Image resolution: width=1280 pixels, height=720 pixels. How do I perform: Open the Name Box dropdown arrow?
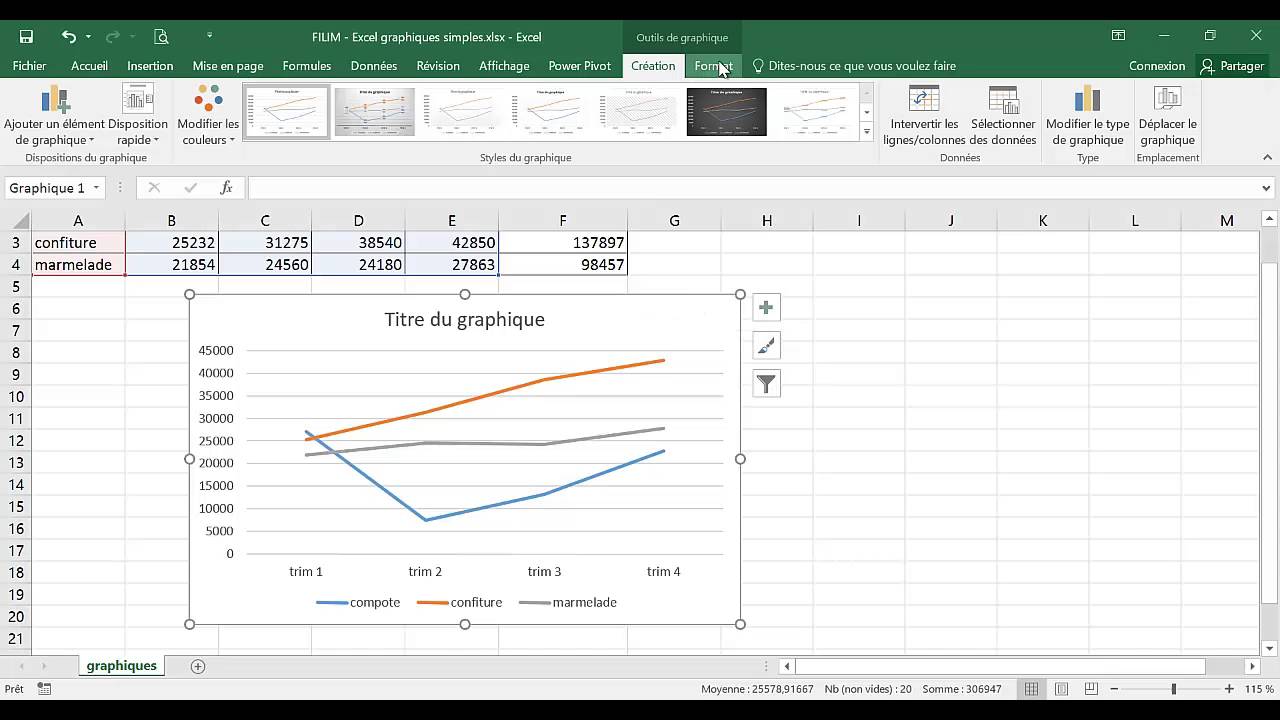point(97,188)
